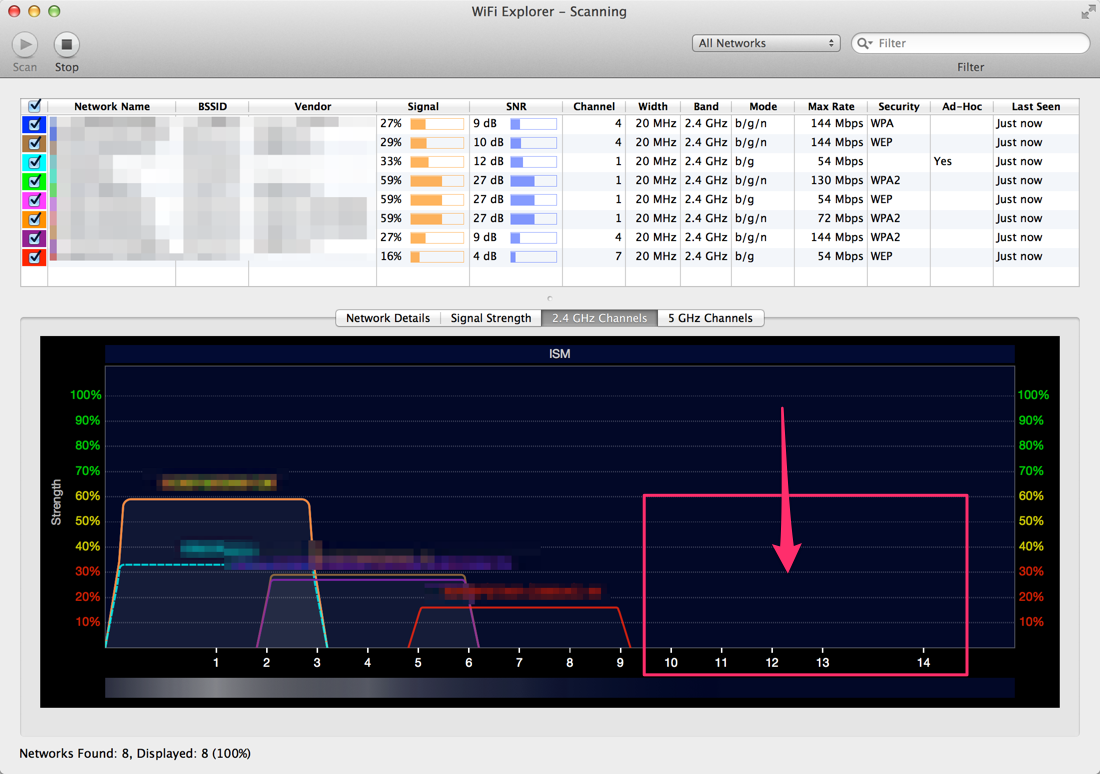Click the 4 dB SNR bar
Image resolution: width=1100 pixels, height=774 pixels.
[533, 257]
